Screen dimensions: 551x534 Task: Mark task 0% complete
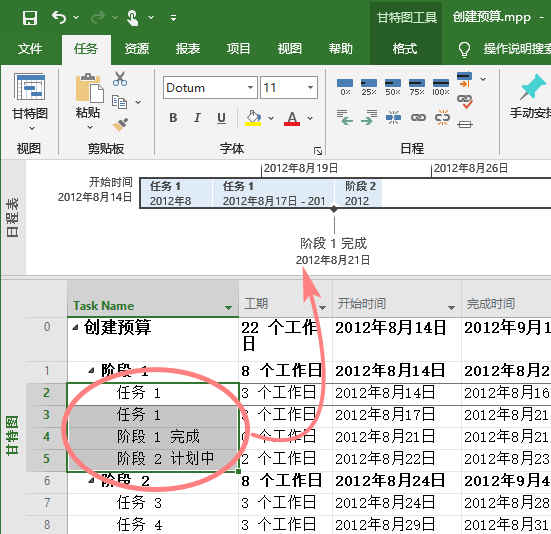[345, 86]
